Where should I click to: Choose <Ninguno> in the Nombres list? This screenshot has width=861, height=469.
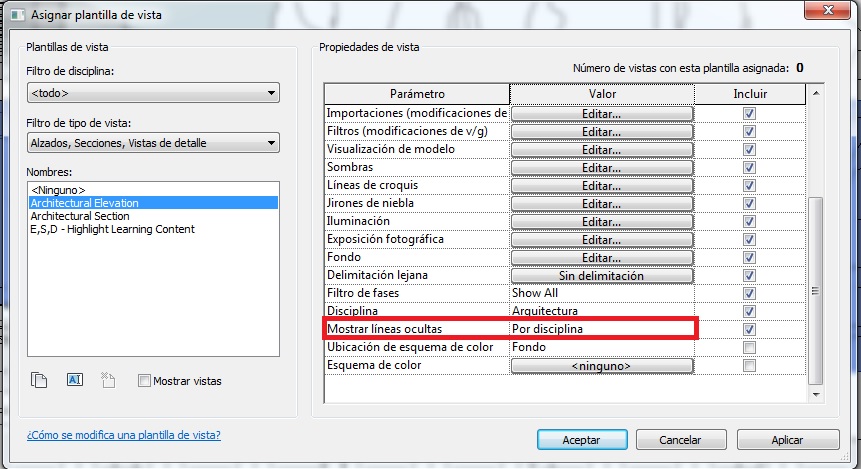pyautogui.click(x=58, y=190)
